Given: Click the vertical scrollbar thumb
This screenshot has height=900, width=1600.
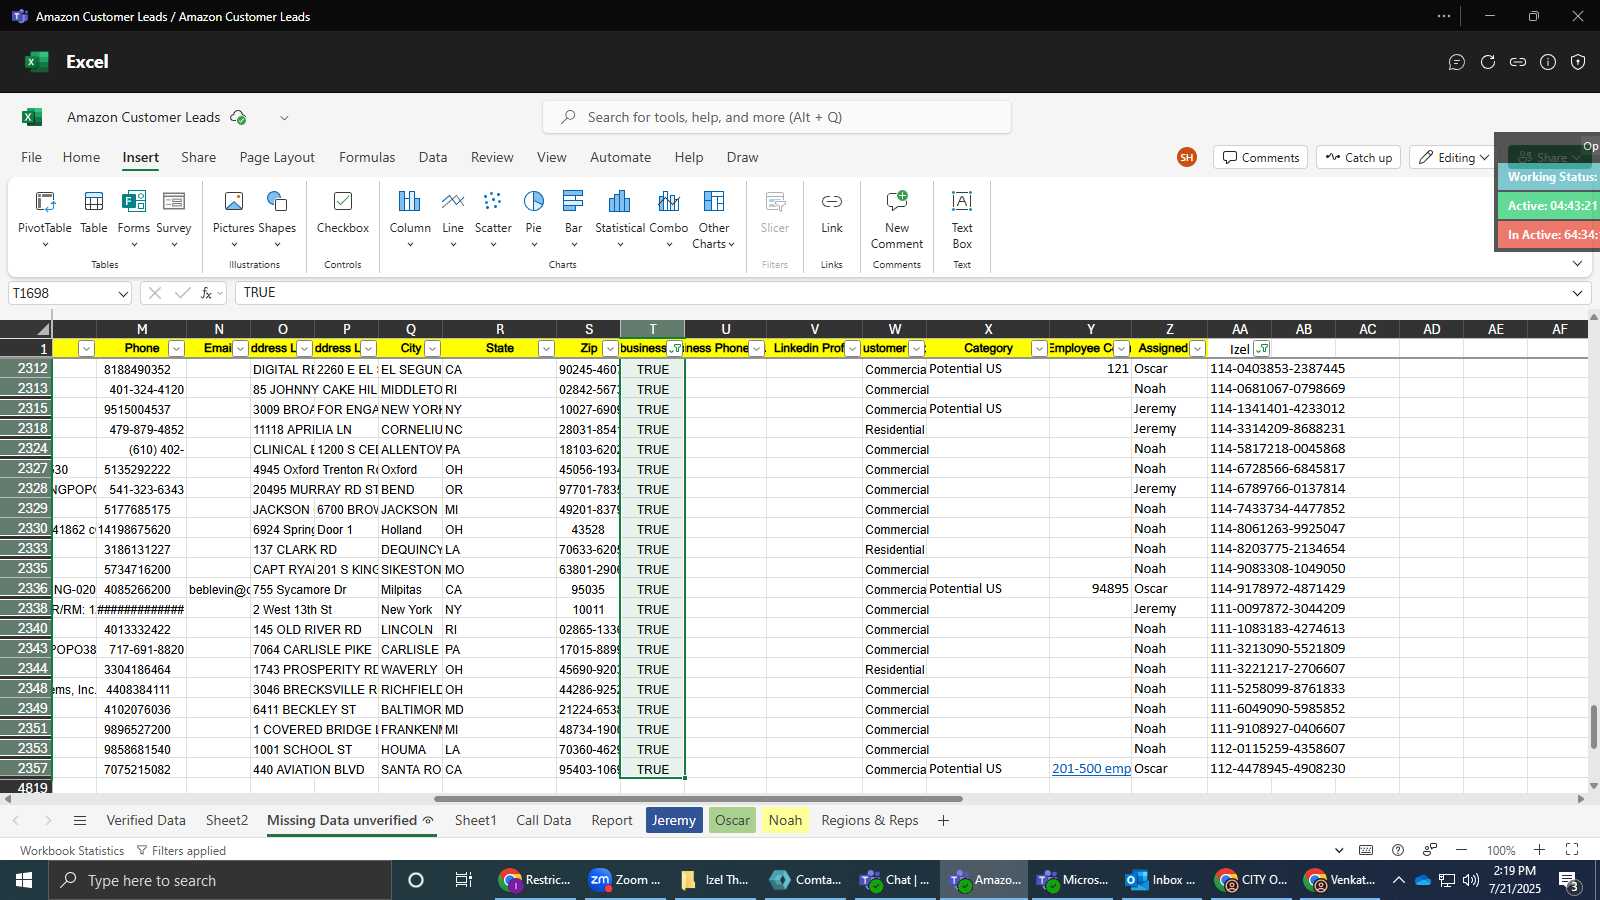Looking at the screenshot, I should click(1593, 727).
